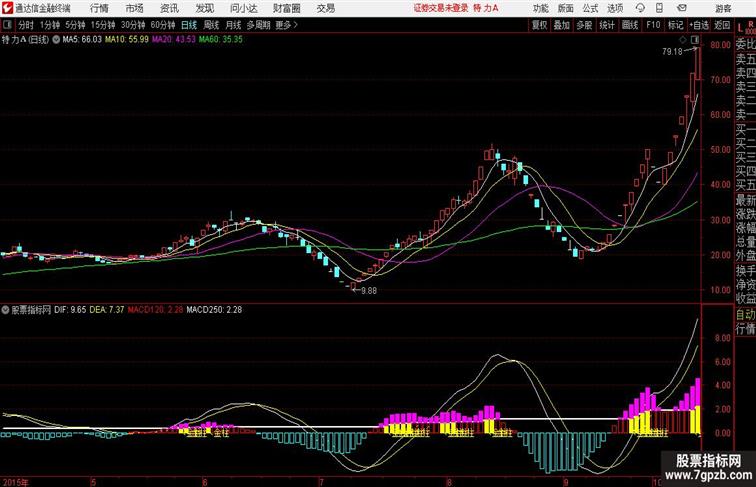756x487 pixels.
Task: Open the 行情 menu
Action: (x=99, y=8)
